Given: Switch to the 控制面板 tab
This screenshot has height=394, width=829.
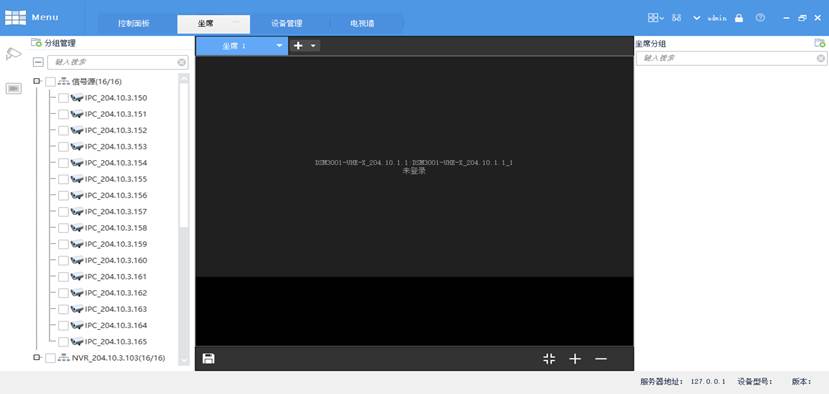Looking at the screenshot, I should pos(134,24).
